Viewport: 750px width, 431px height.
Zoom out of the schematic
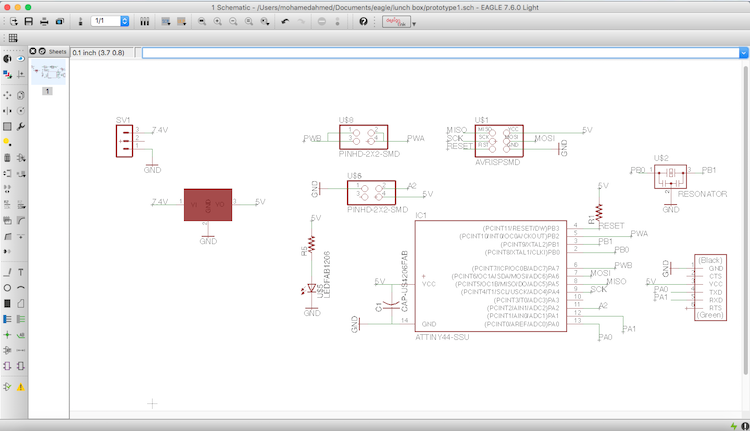pos(233,22)
